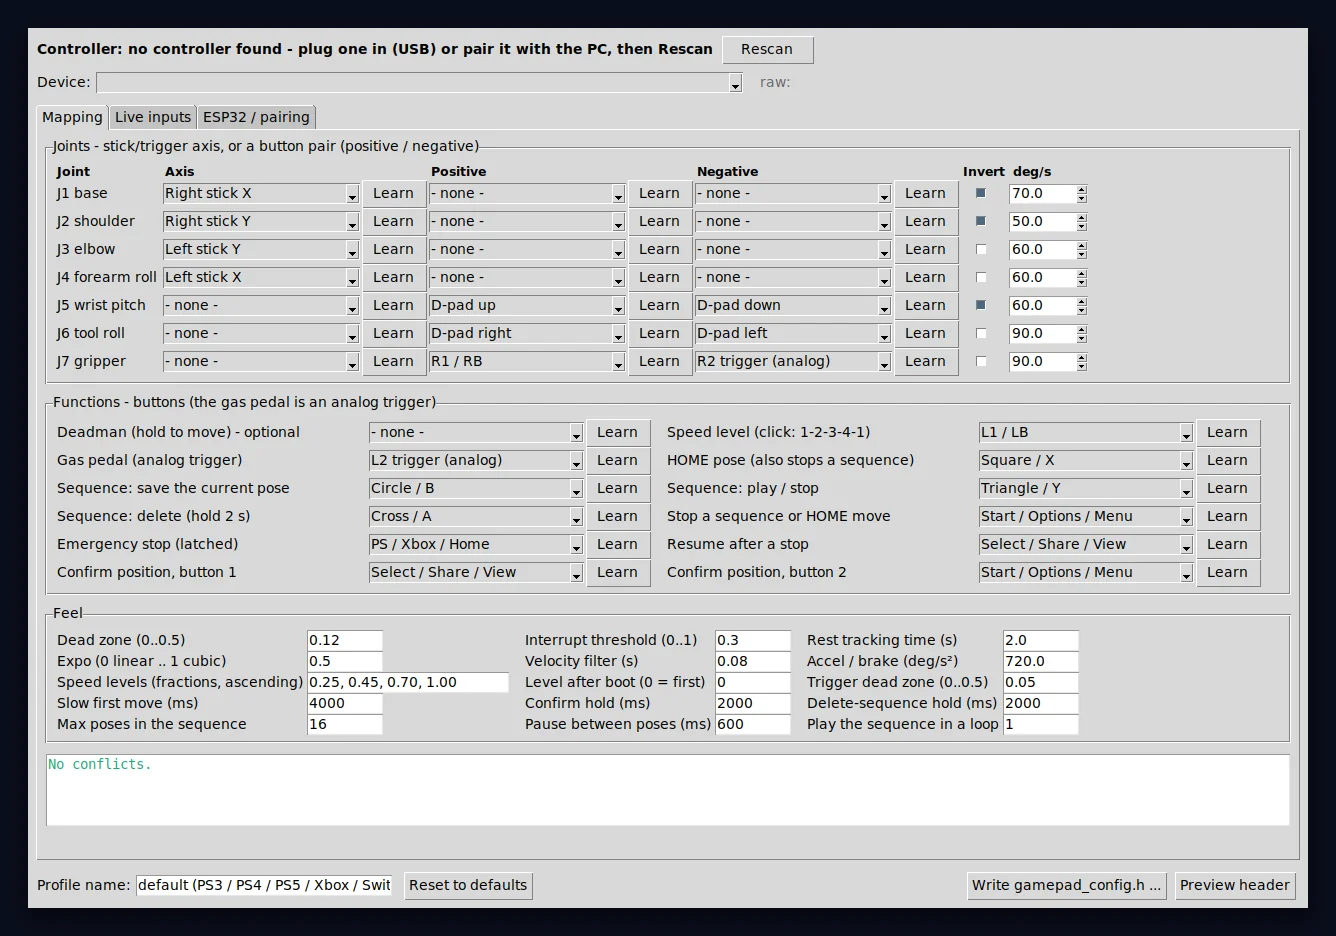Click the Interrupt threshold field
The height and width of the screenshot is (936, 1336).
tap(753, 640)
